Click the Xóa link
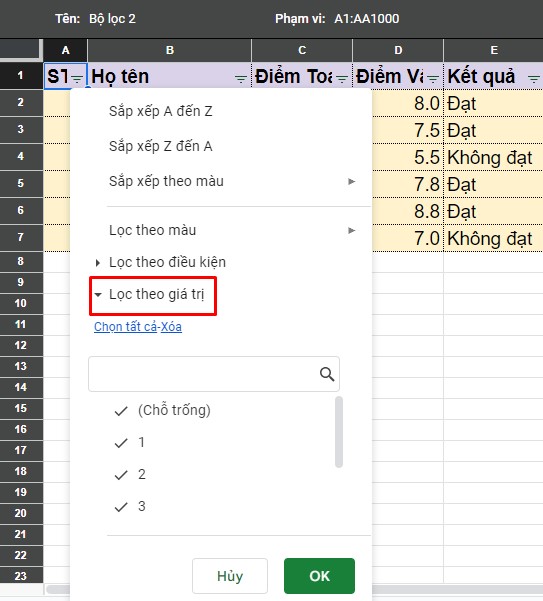Viewport: 543px width, 601px height. [x=171, y=327]
